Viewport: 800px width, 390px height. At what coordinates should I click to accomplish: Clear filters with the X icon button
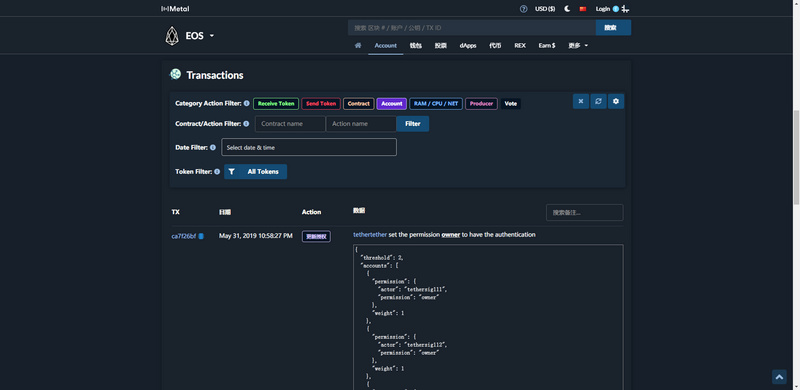coord(581,101)
